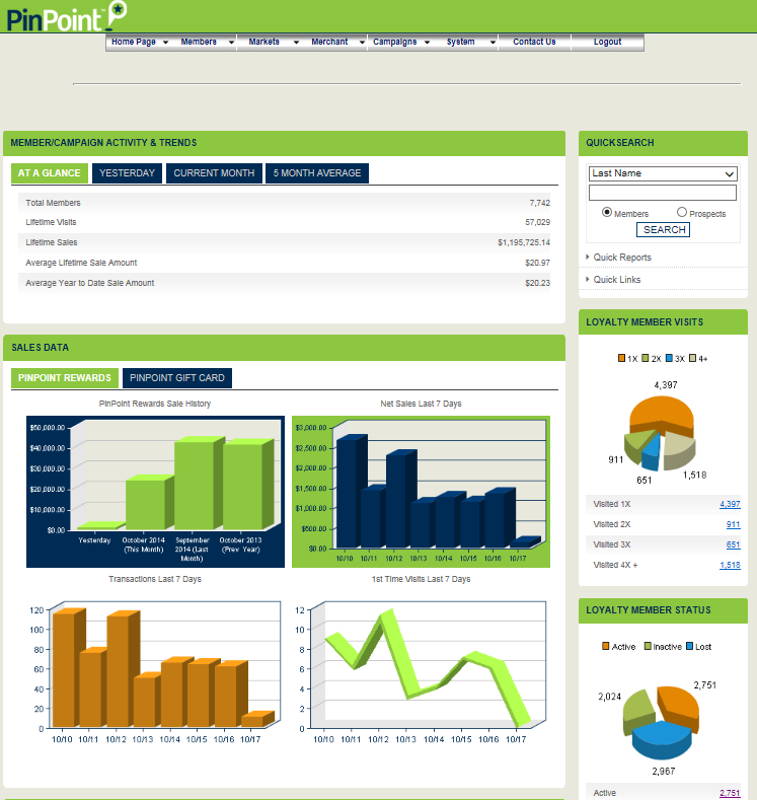This screenshot has width=757, height=800.
Task: Open the Home Page menu
Action: (x=134, y=42)
